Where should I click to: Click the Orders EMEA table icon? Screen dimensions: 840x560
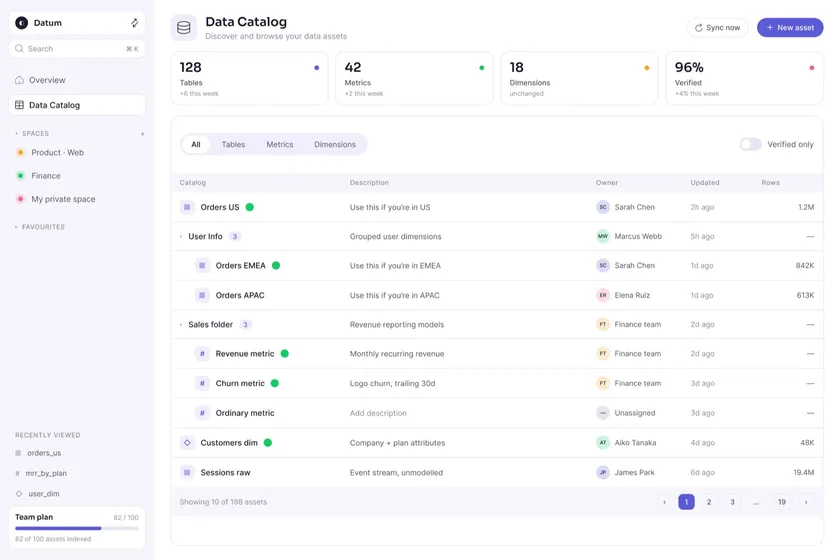[202, 265]
